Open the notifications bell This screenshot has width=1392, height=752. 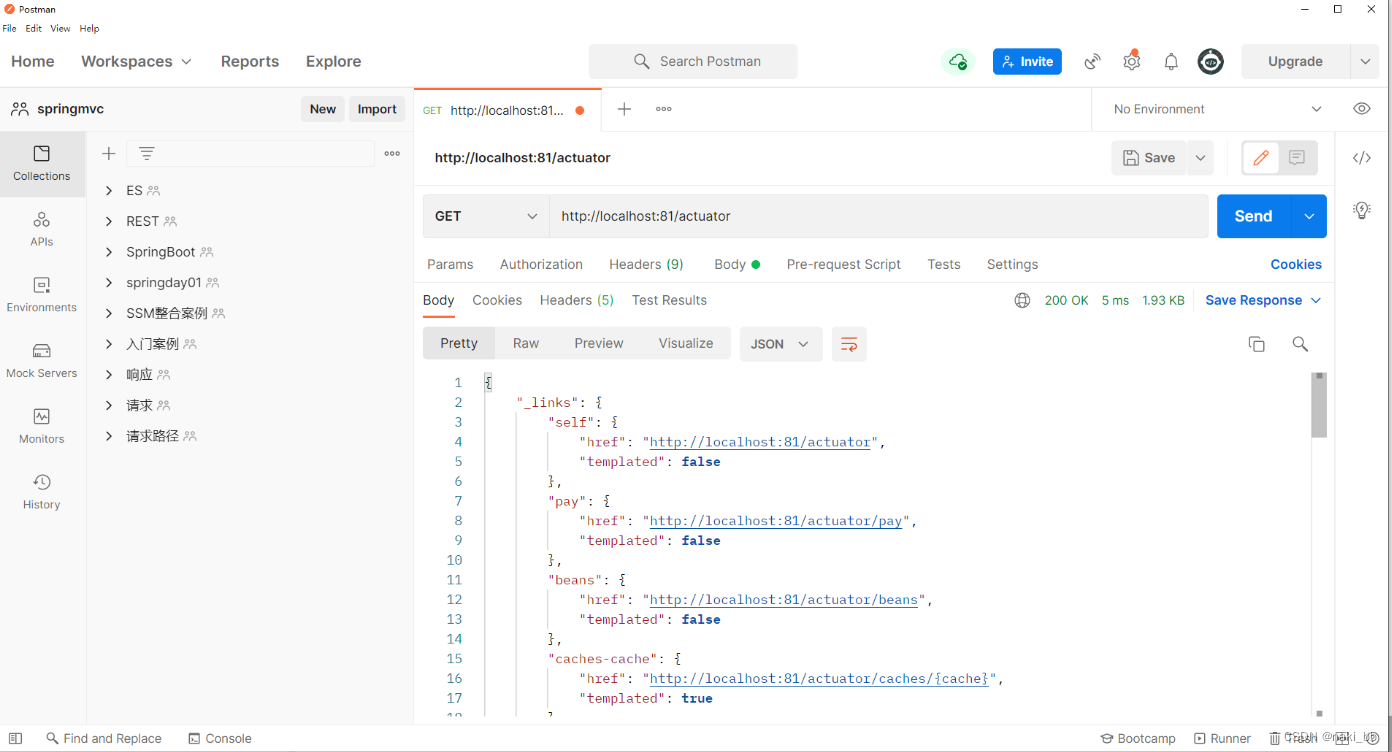point(1171,61)
